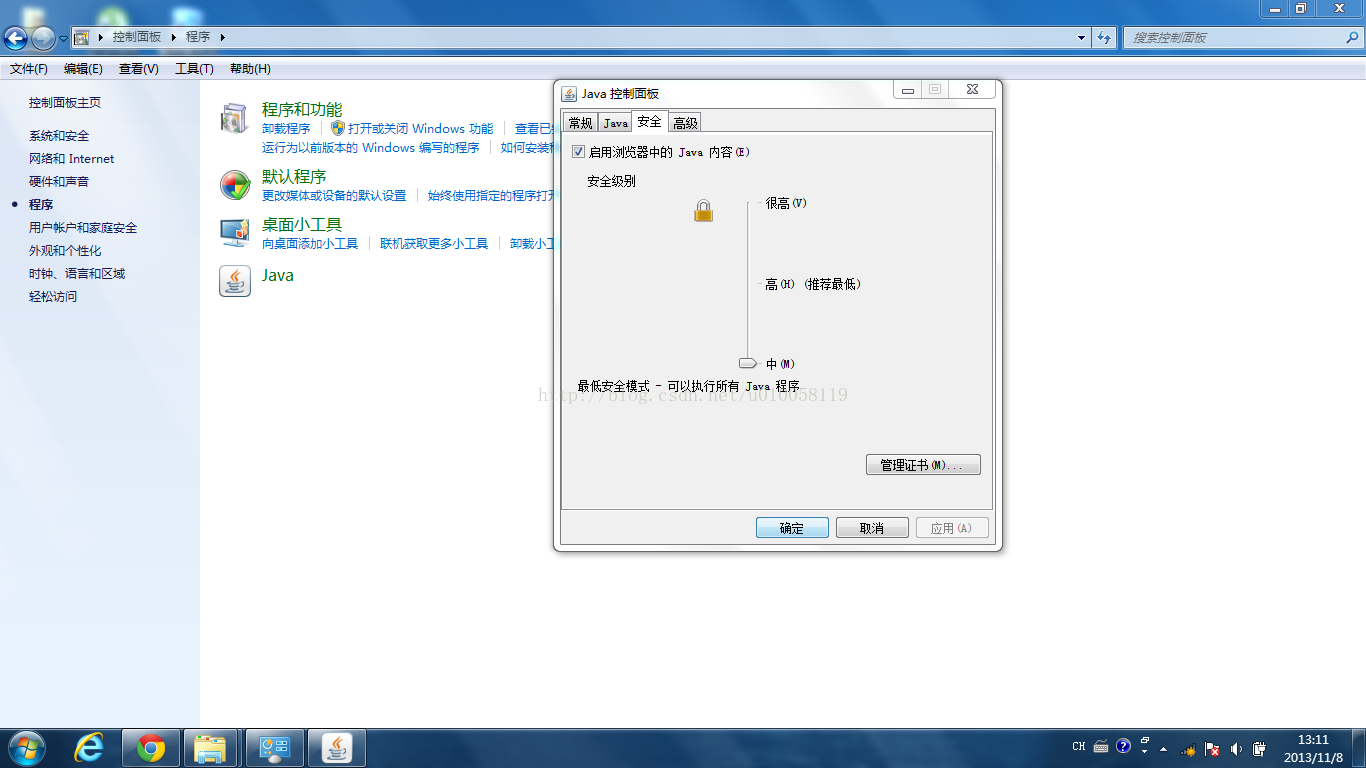Open the Windows Explorer folder taskbar icon

click(210, 748)
